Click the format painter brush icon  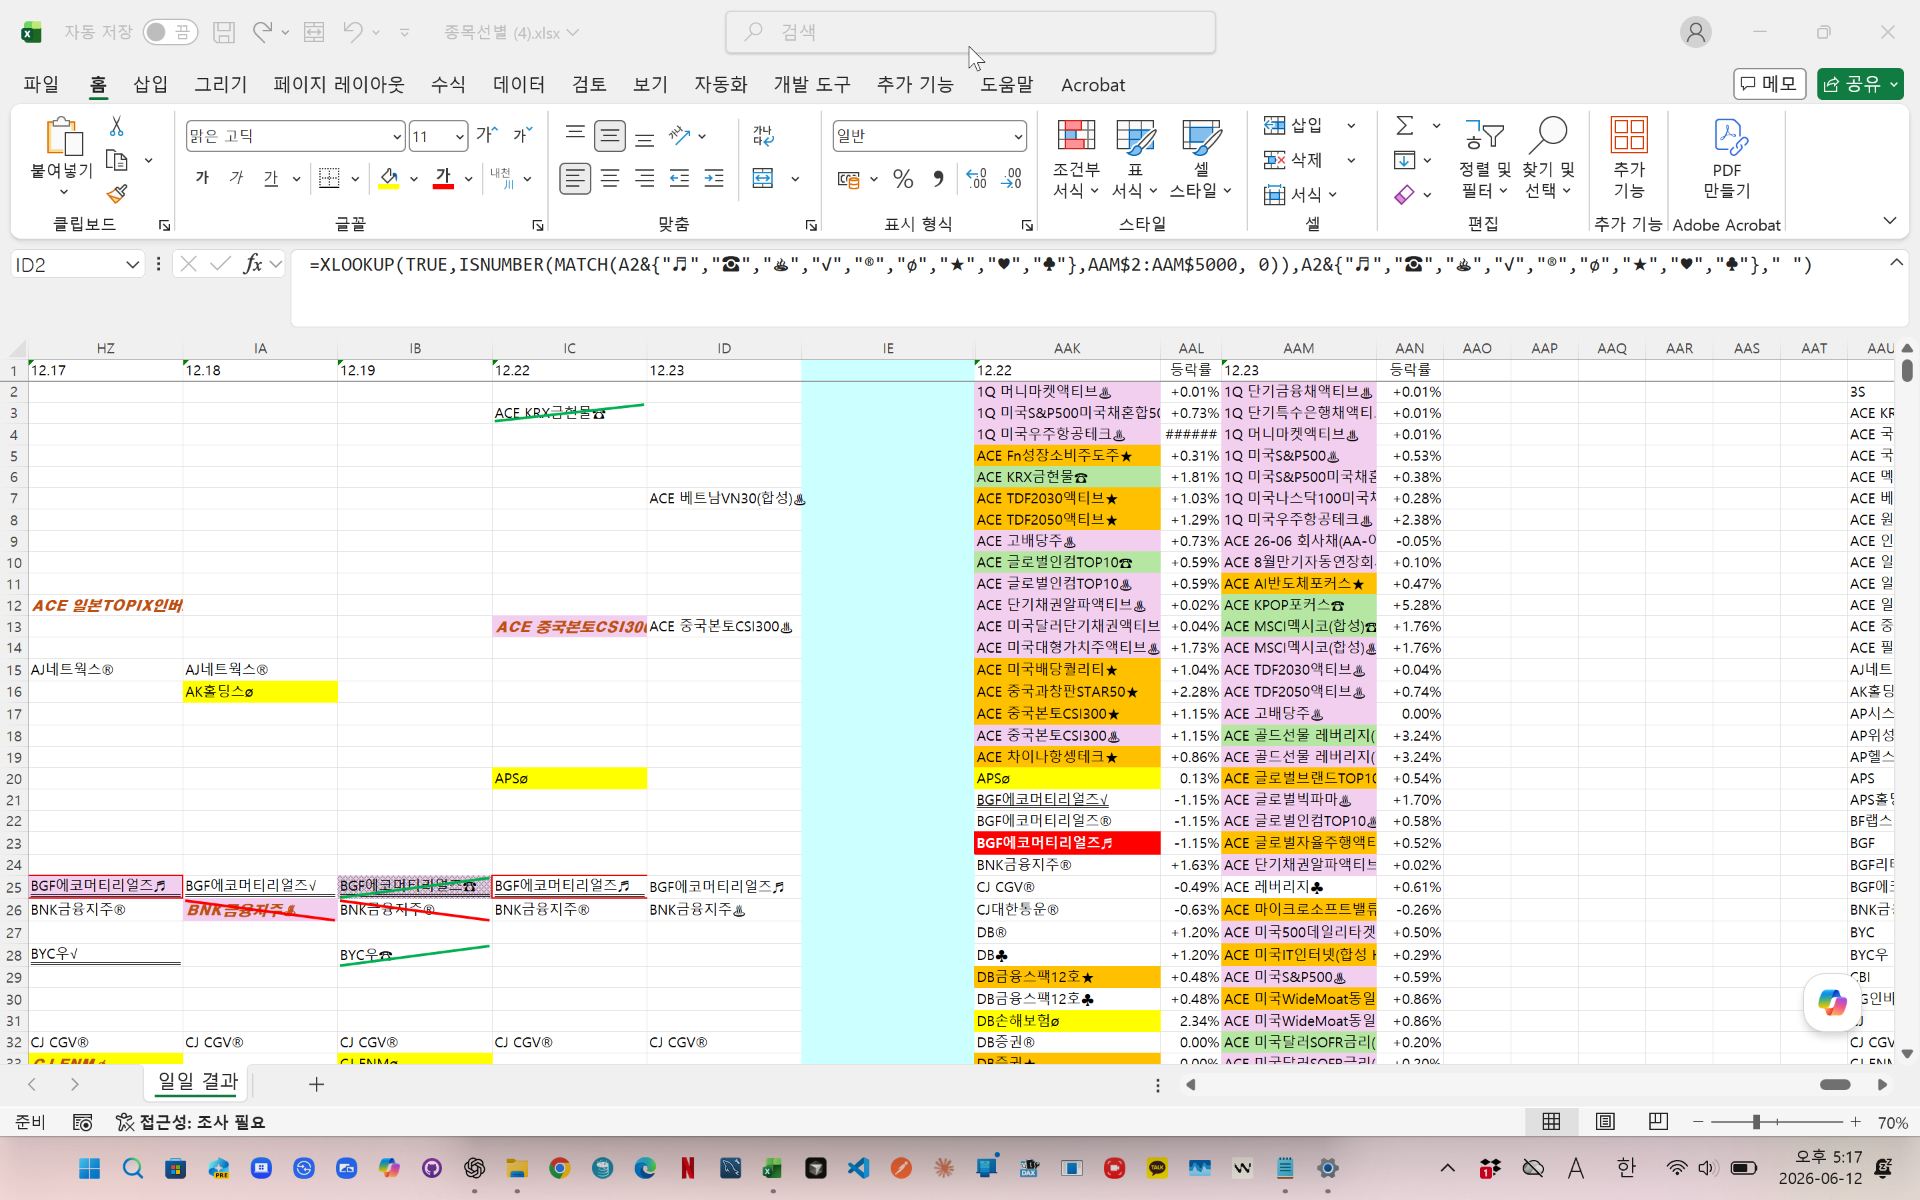tap(117, 193)
